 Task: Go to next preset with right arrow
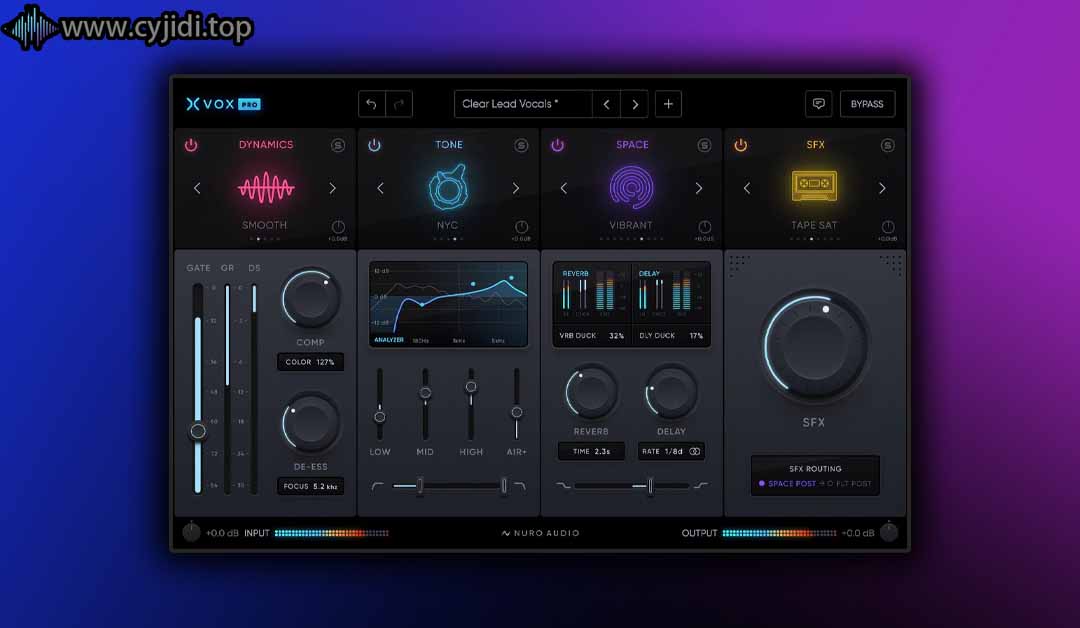(x=634, y=104)
